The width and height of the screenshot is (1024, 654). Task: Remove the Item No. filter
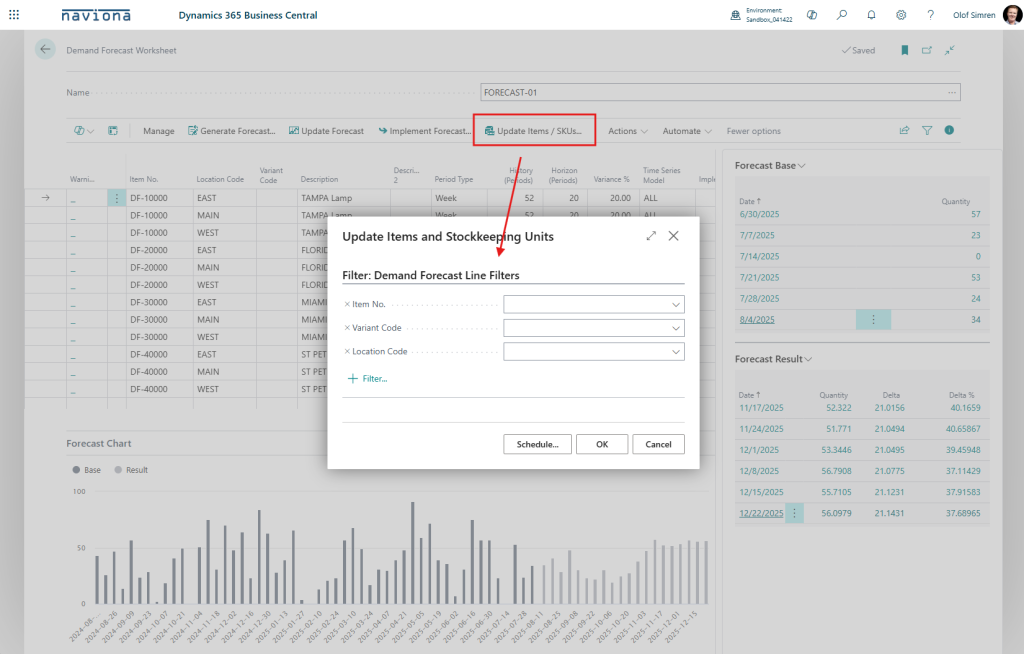click(x=347, y=304)
